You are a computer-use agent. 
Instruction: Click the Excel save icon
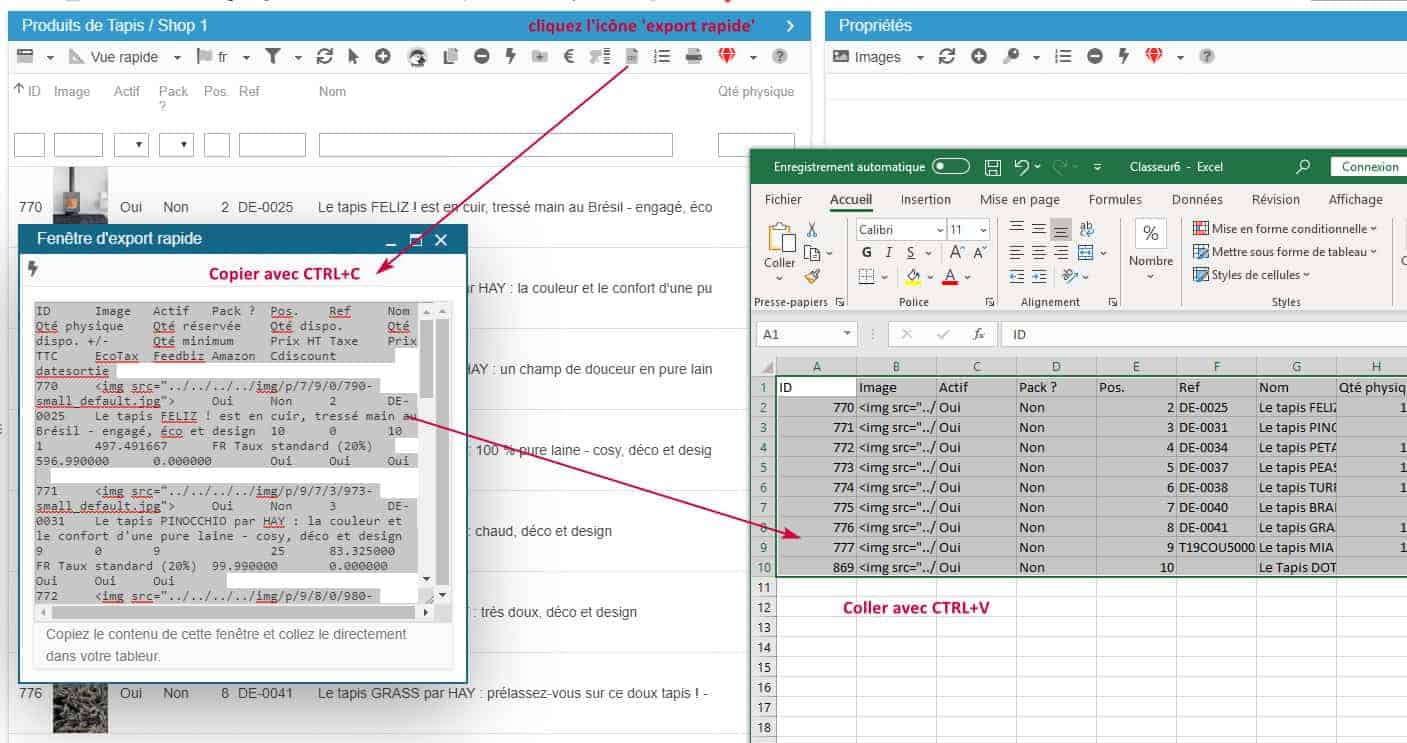click(993, 167)
